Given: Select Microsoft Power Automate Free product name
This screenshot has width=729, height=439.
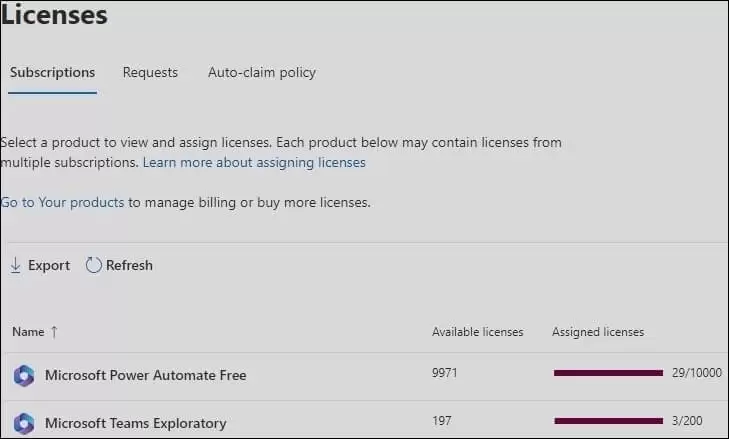Looking at the screenshot, I should click(x=145, y=376).
